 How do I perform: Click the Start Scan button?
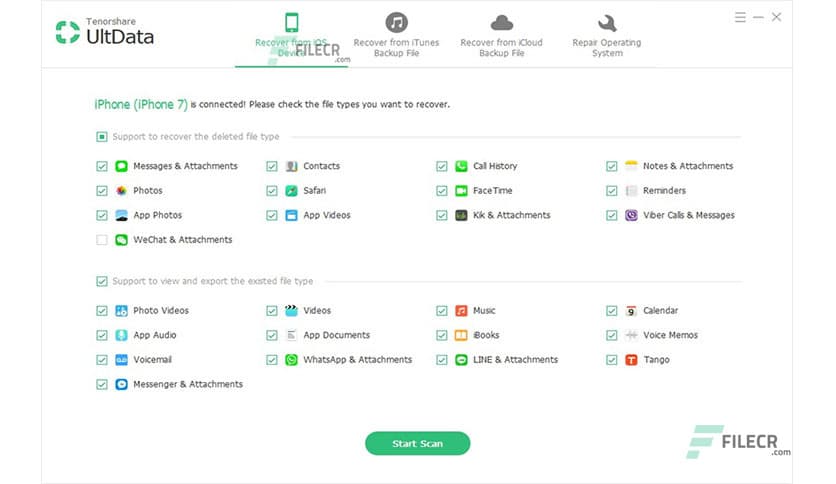[x=417, y=443]
